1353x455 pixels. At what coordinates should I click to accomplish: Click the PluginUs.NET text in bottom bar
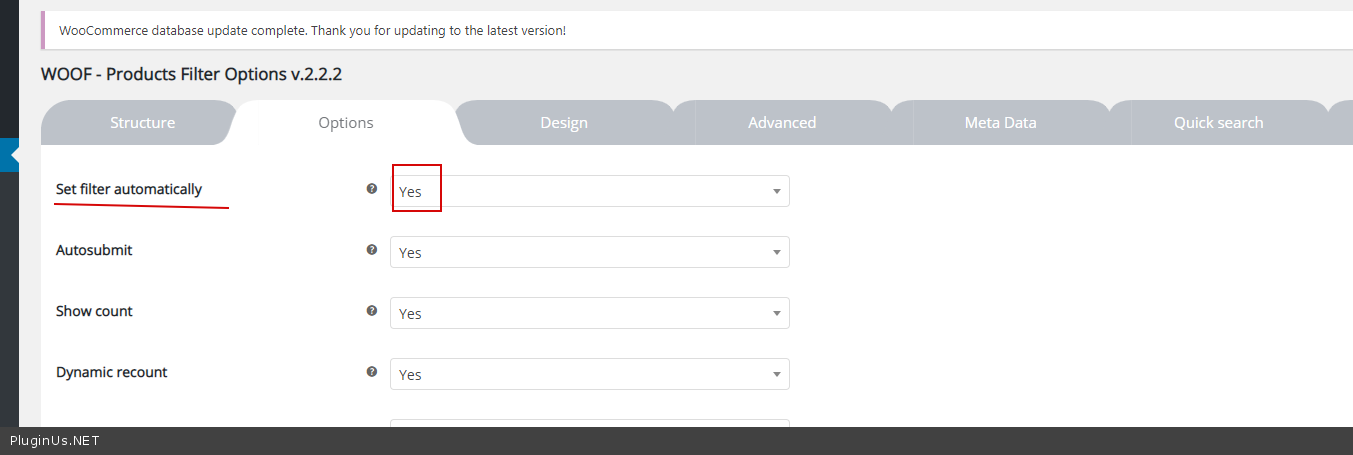pyautogui.click(x=55, y=441)
